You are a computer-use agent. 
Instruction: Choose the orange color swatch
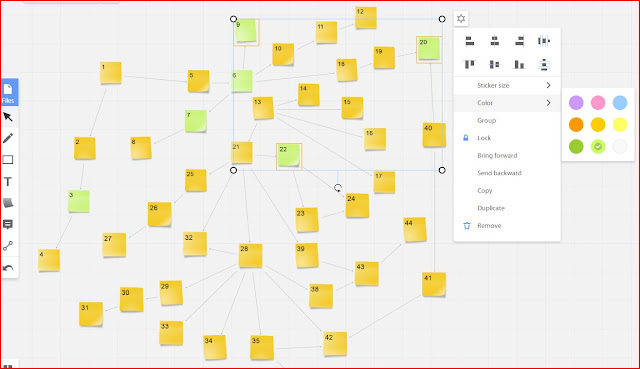[576, 124]
